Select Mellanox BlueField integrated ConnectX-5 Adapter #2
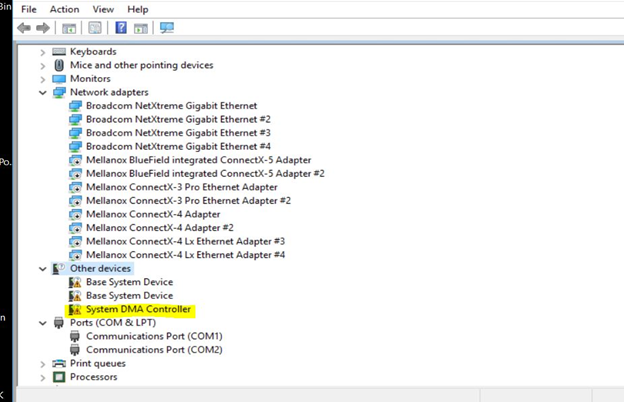 click(205, 173)
